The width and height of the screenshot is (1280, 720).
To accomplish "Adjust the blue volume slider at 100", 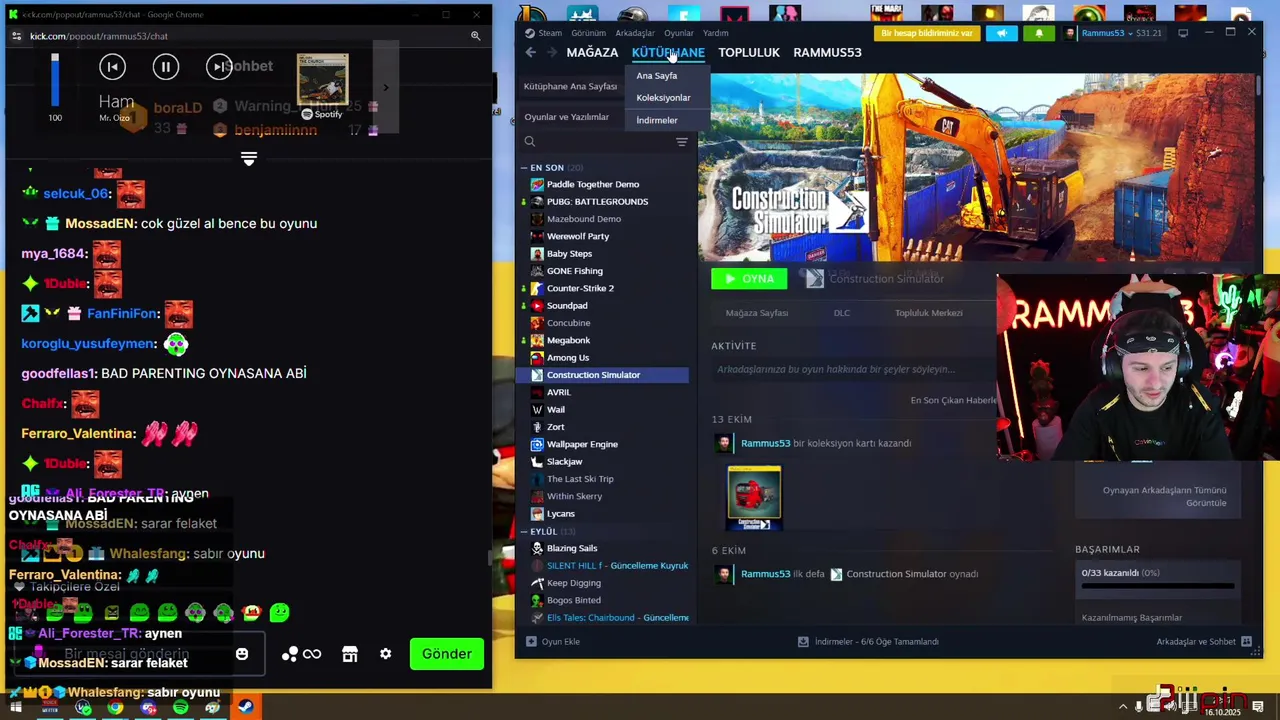I will tap(55, 80).
